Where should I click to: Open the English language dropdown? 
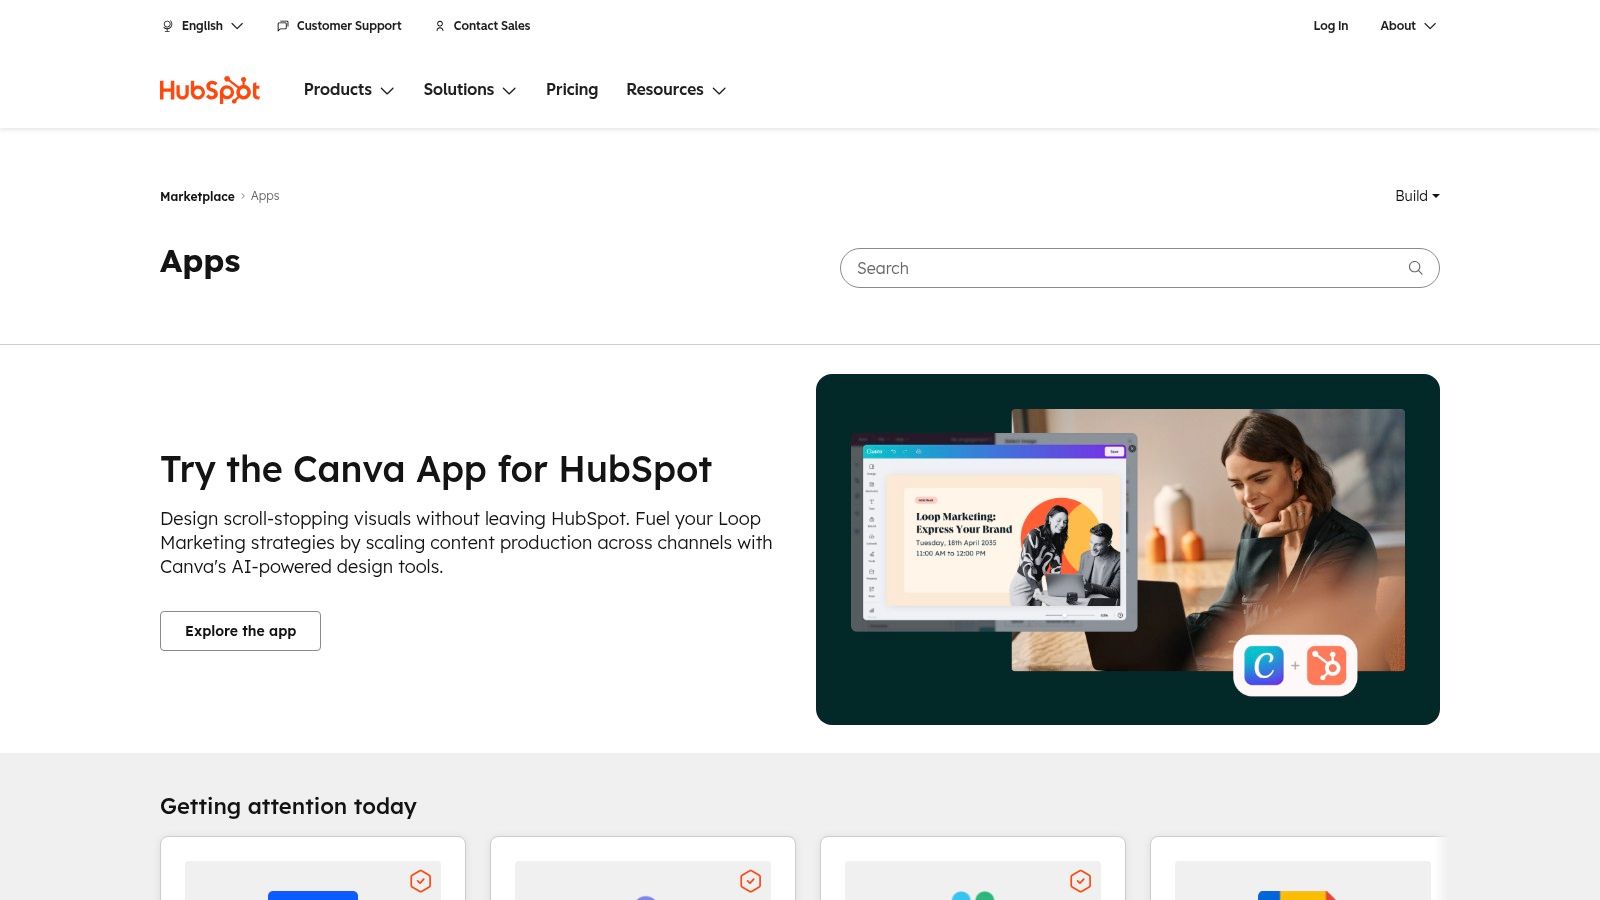pyautogui.click(x=203, y=26)
